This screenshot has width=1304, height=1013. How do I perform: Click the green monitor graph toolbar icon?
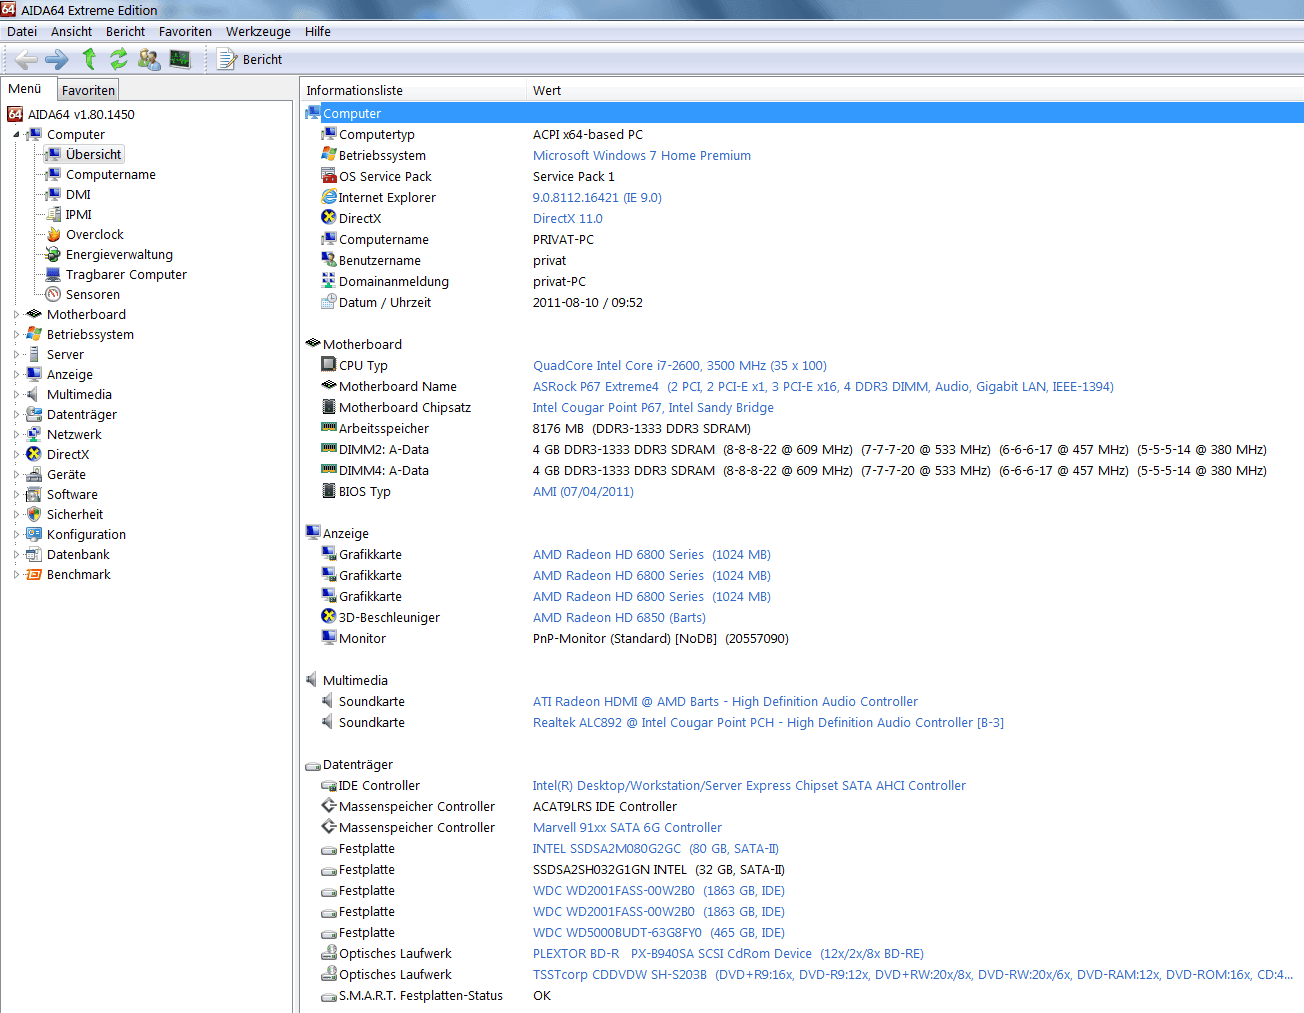(180, 60)
